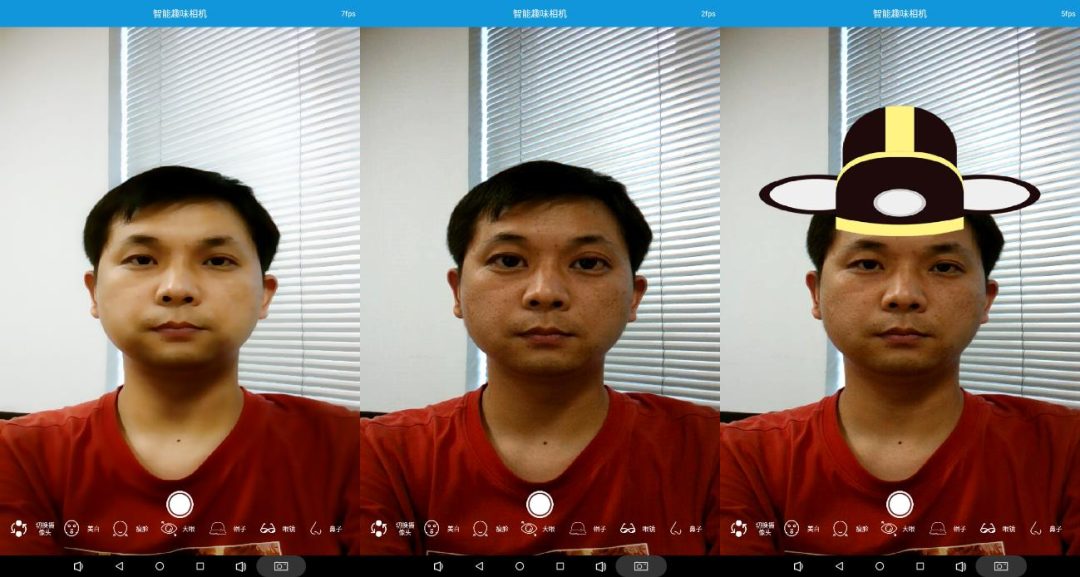Tap the switch camera icon in the 5fps screen

(739, 528)
